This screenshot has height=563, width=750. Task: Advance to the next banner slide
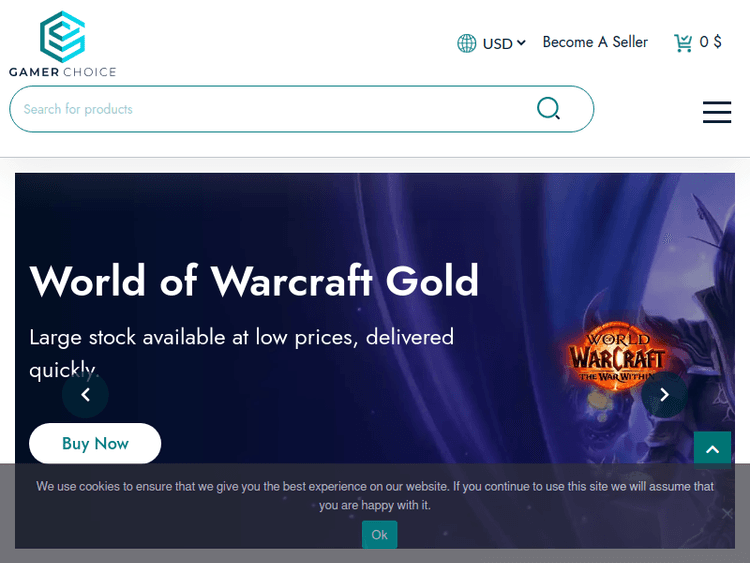pyautogui.click(x=664, y=395)
